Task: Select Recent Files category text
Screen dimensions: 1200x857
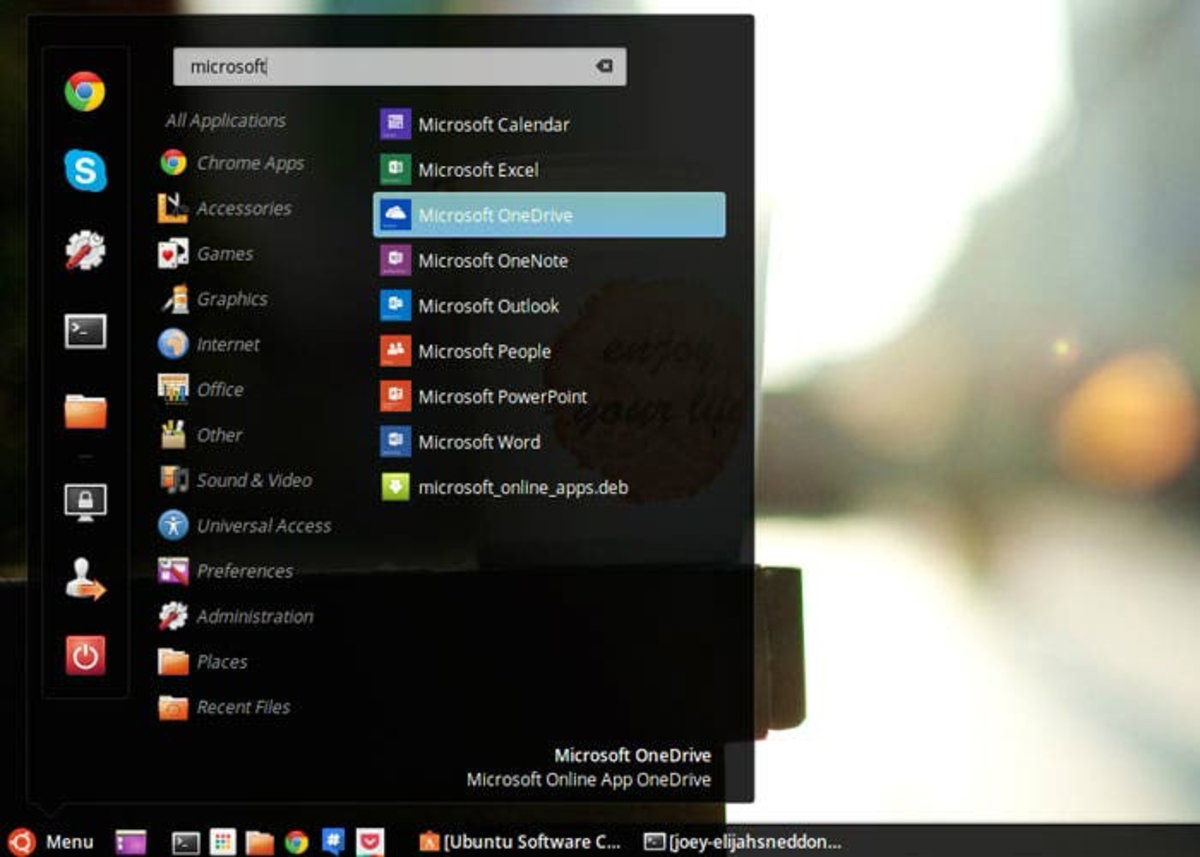Action: pos(243,707)
